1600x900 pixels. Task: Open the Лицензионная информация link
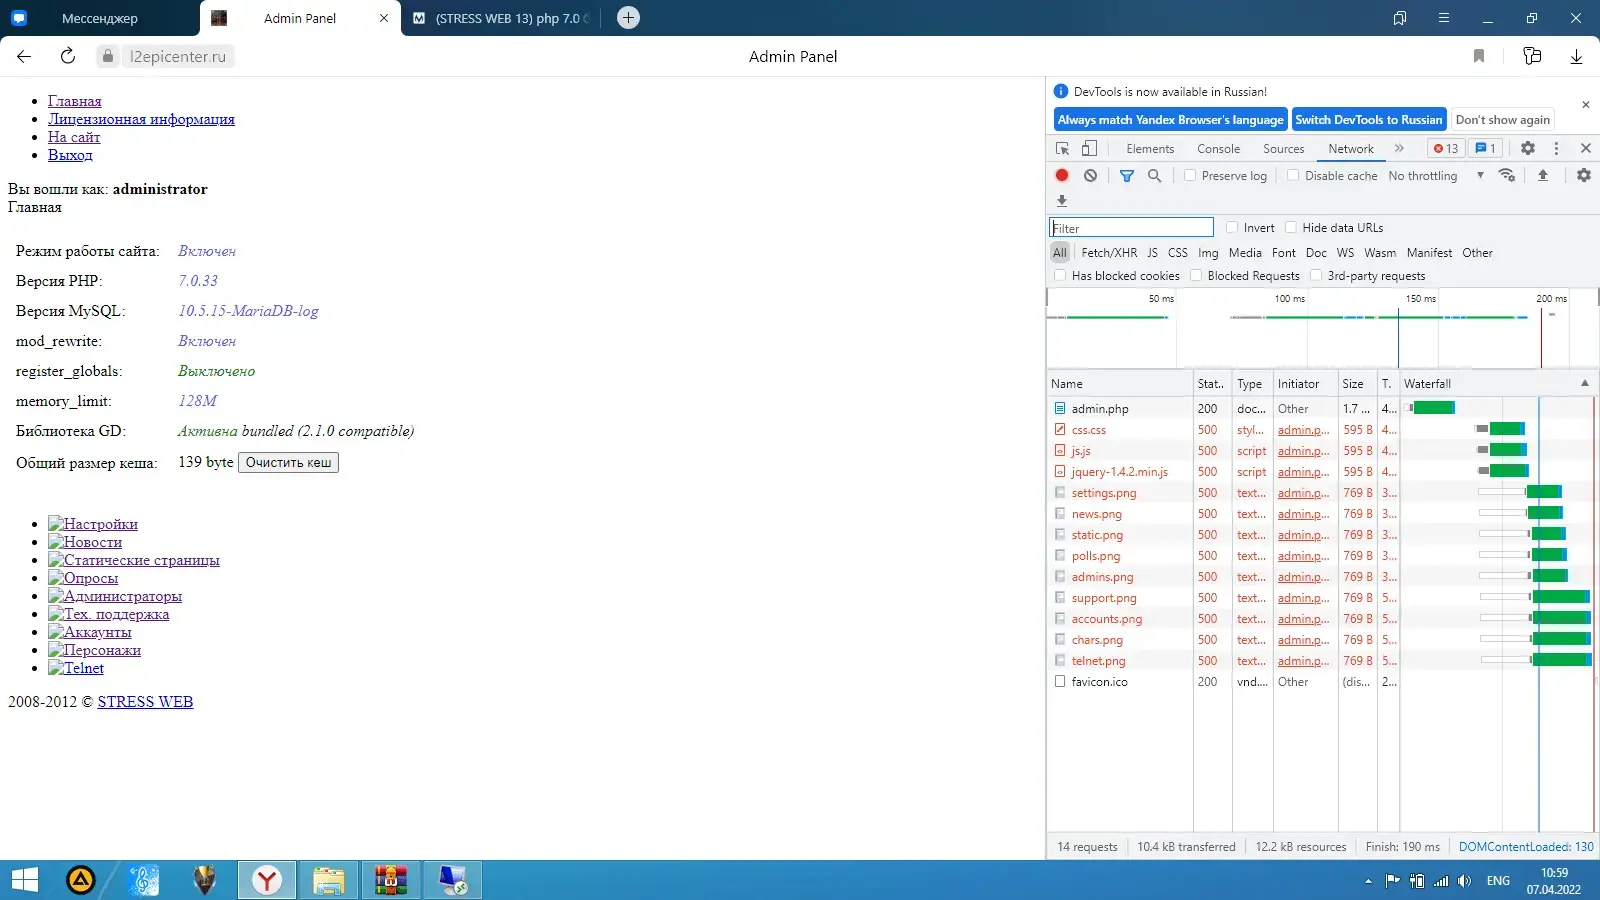141,119
